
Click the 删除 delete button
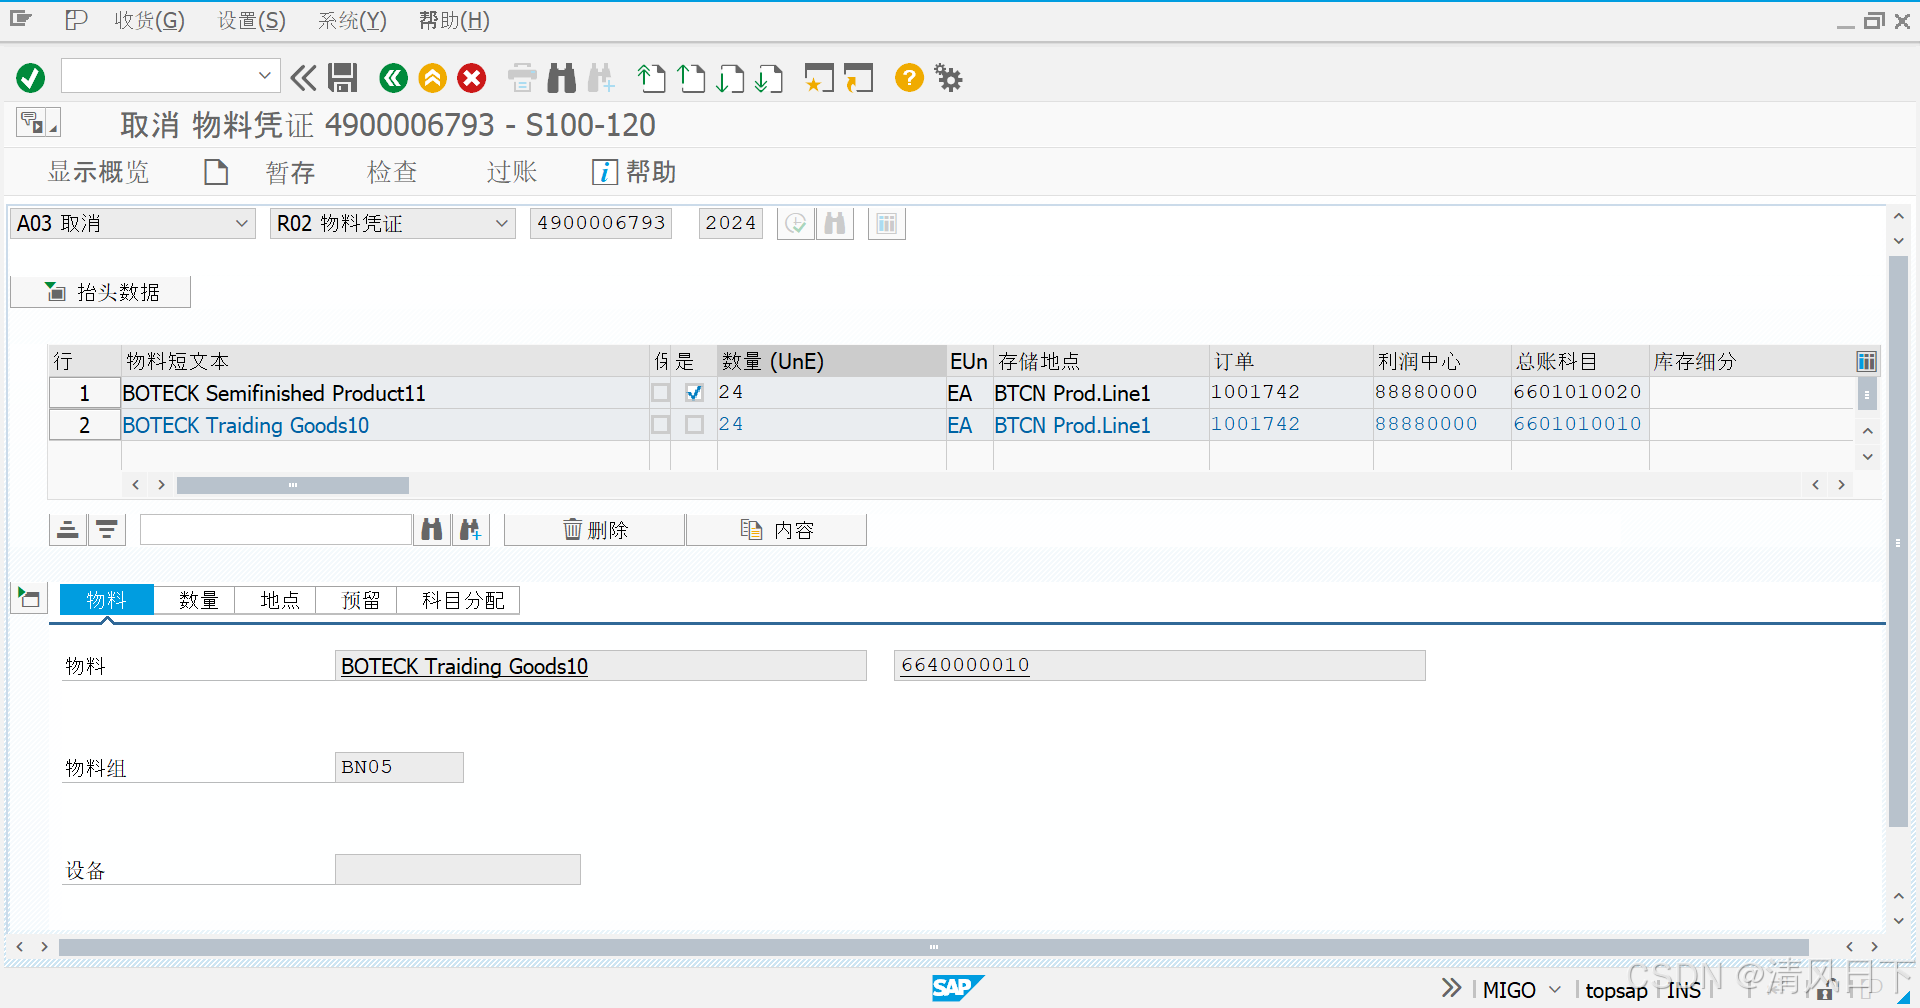pyautogui.click(x=594, y=530)
